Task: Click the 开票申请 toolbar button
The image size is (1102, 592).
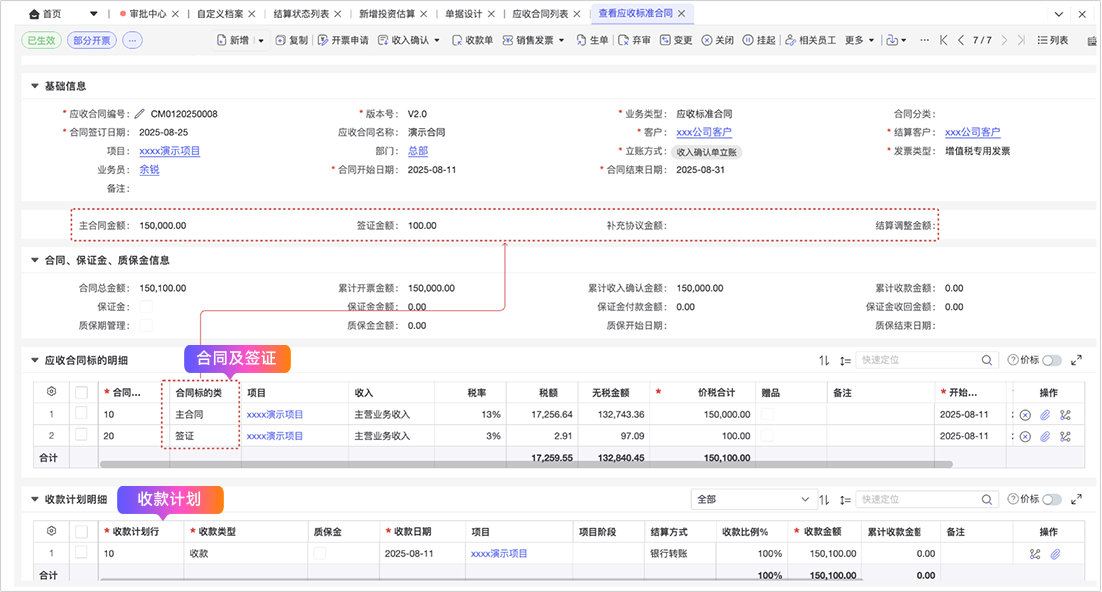Action: [343, 41]
